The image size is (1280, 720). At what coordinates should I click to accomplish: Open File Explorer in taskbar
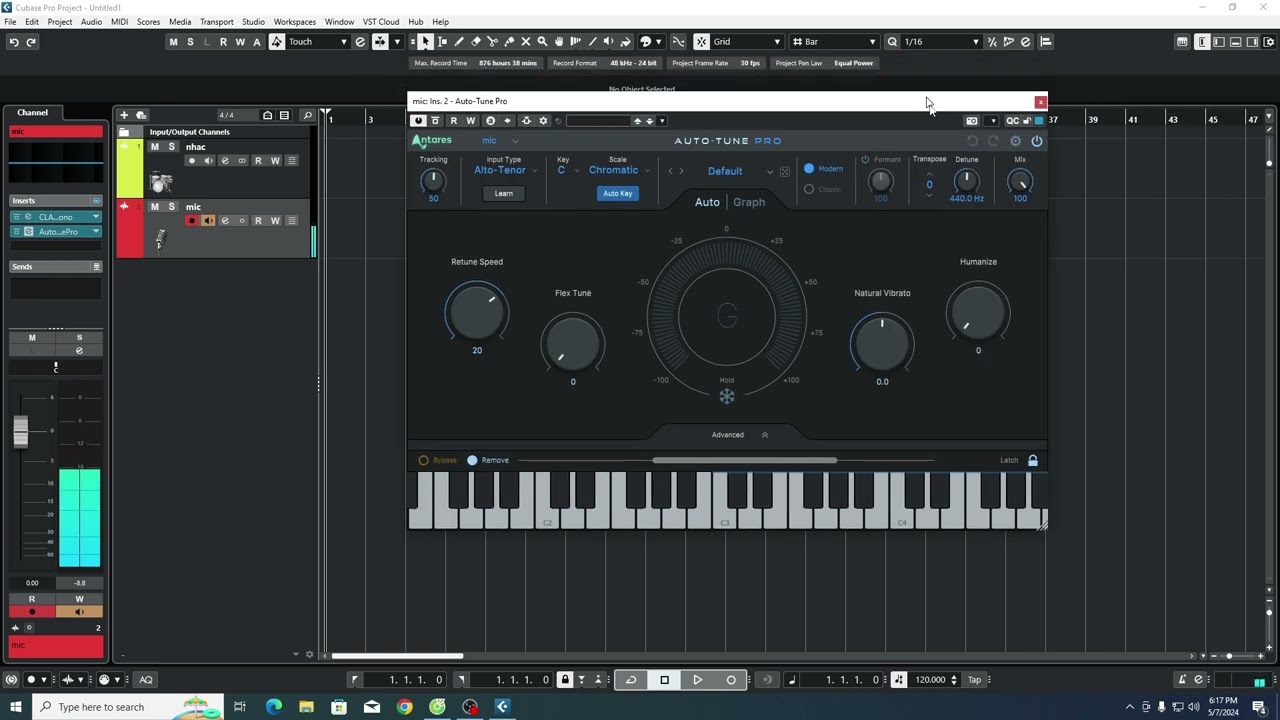[x=306, y=707]
